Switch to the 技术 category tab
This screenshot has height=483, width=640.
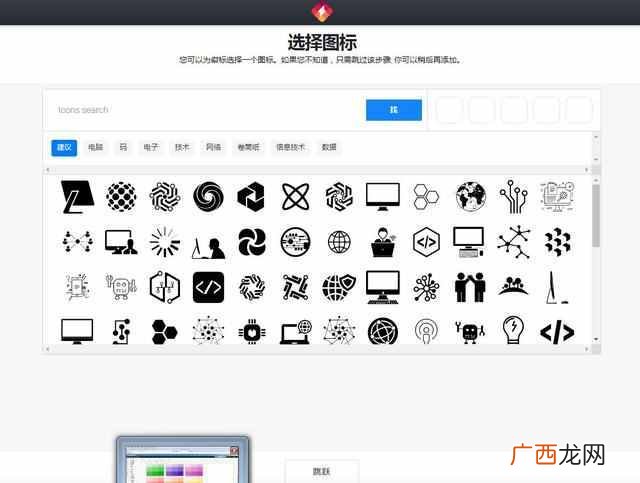pos(182,147)
